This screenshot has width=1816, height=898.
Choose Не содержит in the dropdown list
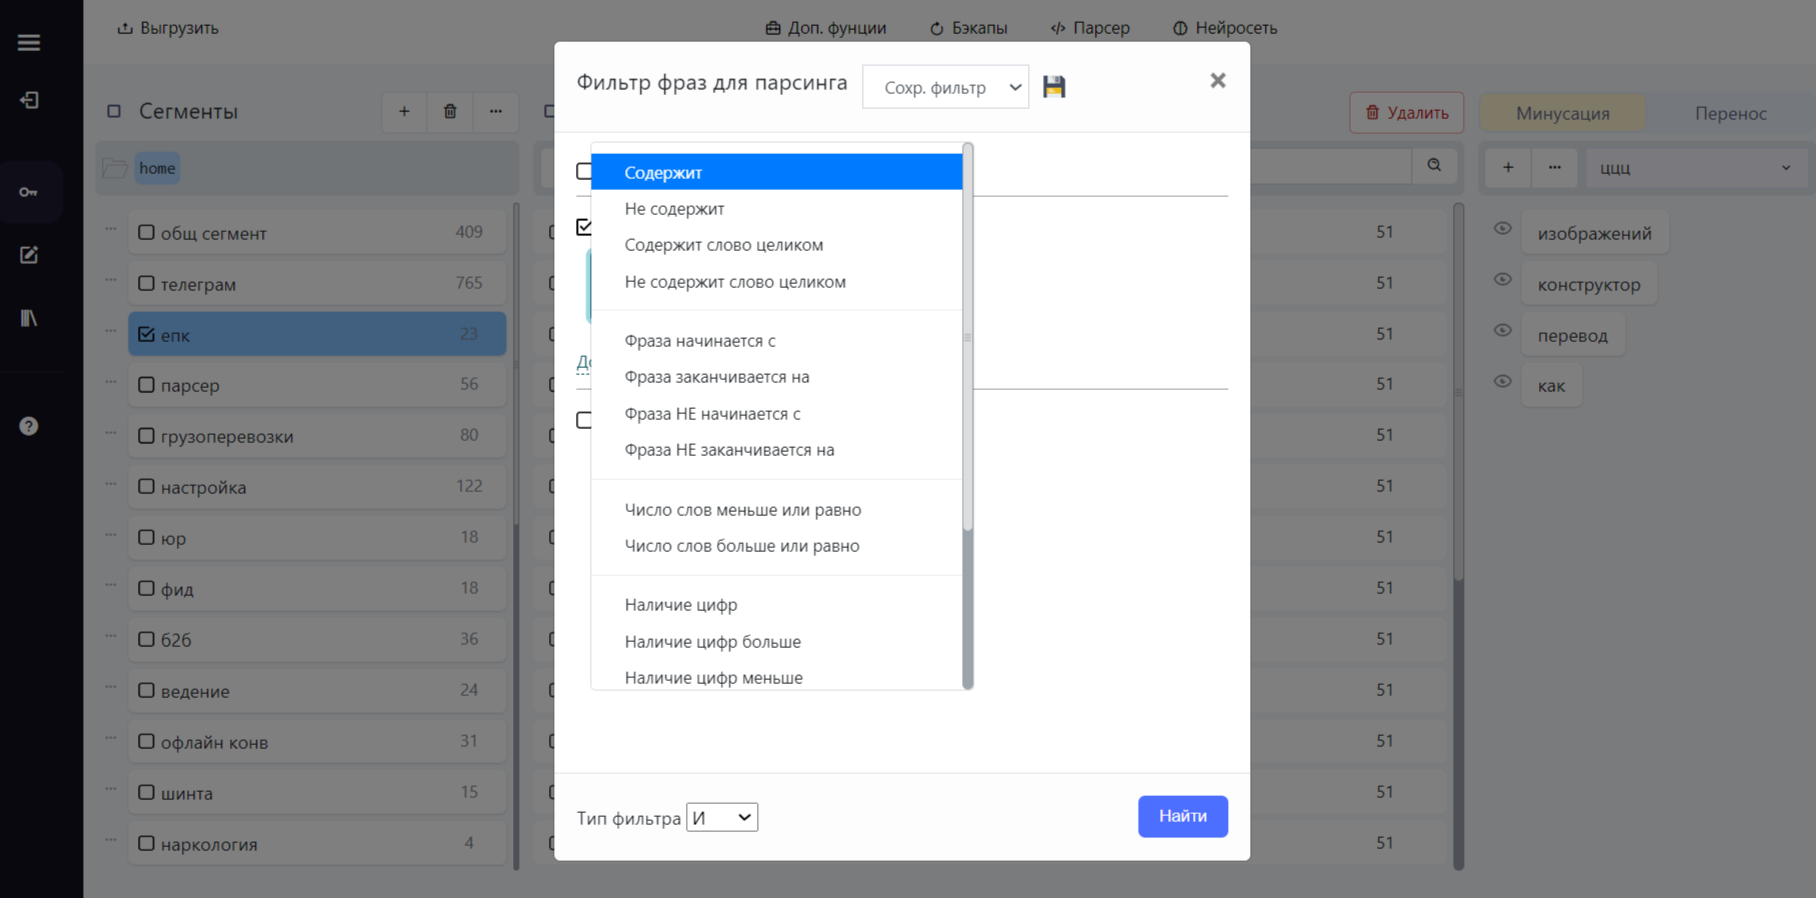[x=776, y=209]
